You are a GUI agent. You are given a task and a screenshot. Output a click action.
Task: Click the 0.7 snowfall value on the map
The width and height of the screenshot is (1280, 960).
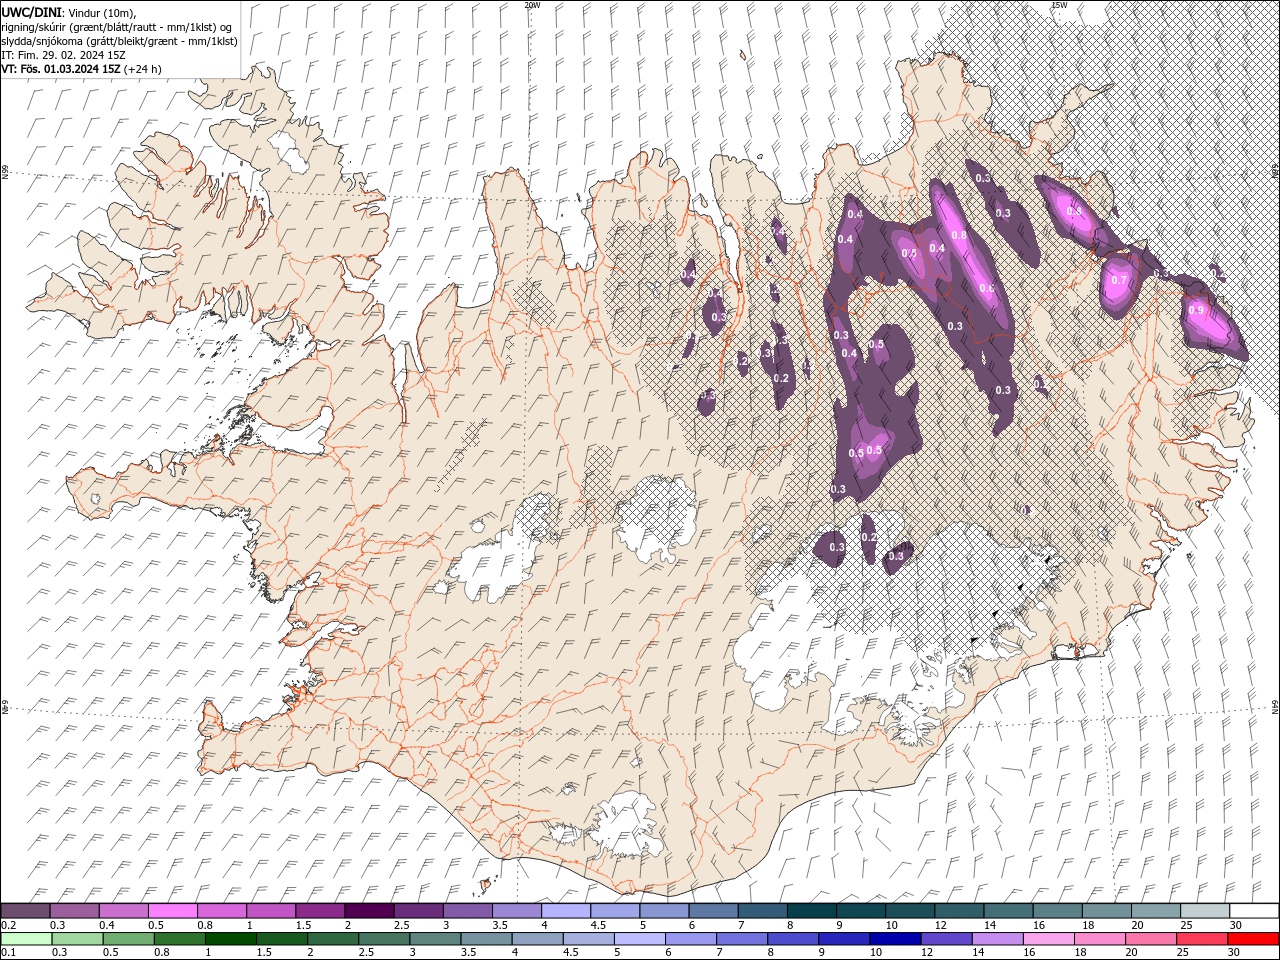coord(1119,280)
